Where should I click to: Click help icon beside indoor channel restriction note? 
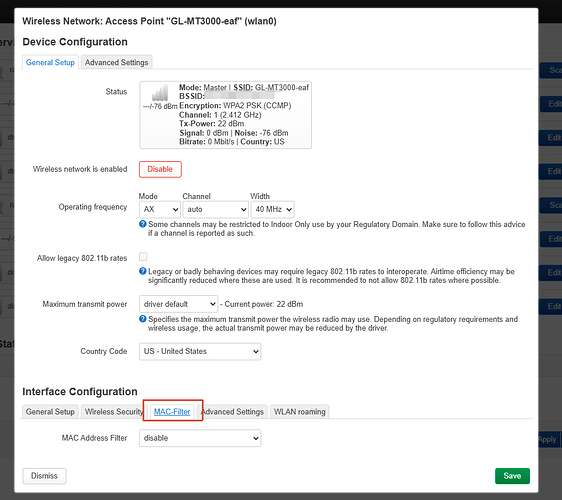click(143, 224)
